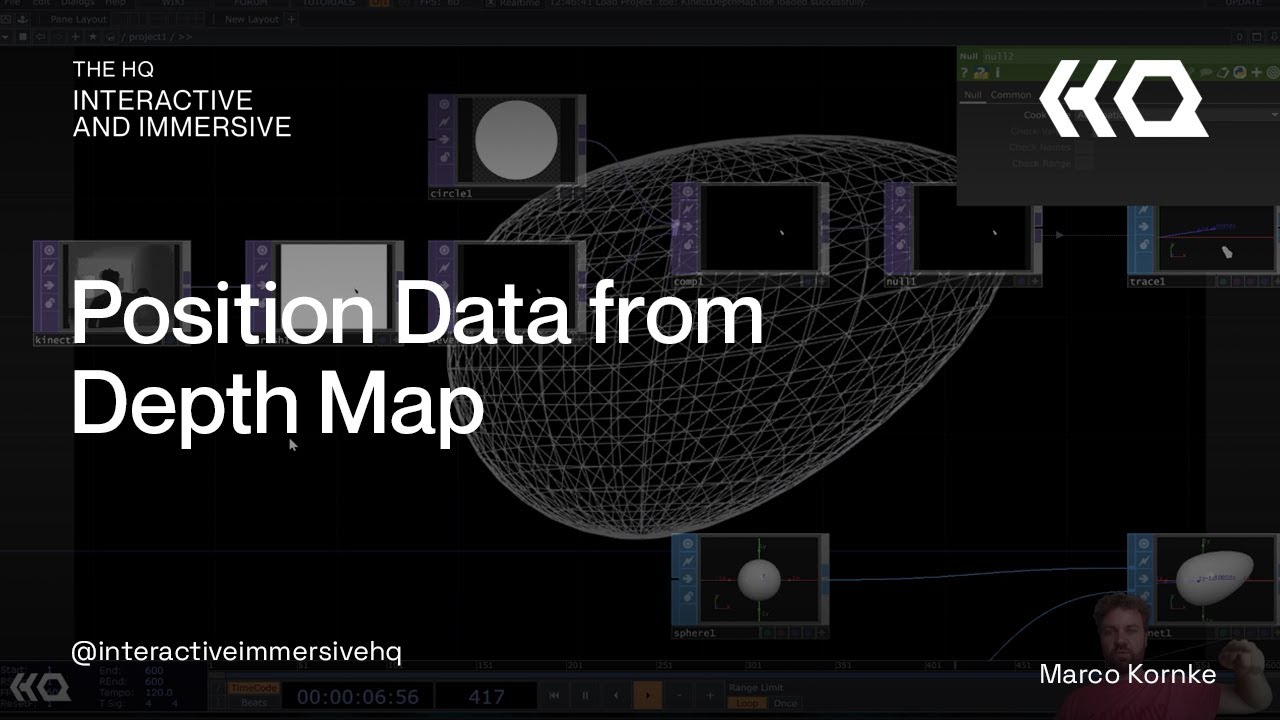Click the square home icon in path bar
Viewport: 1280px width, 720px height.
(23, 37)
